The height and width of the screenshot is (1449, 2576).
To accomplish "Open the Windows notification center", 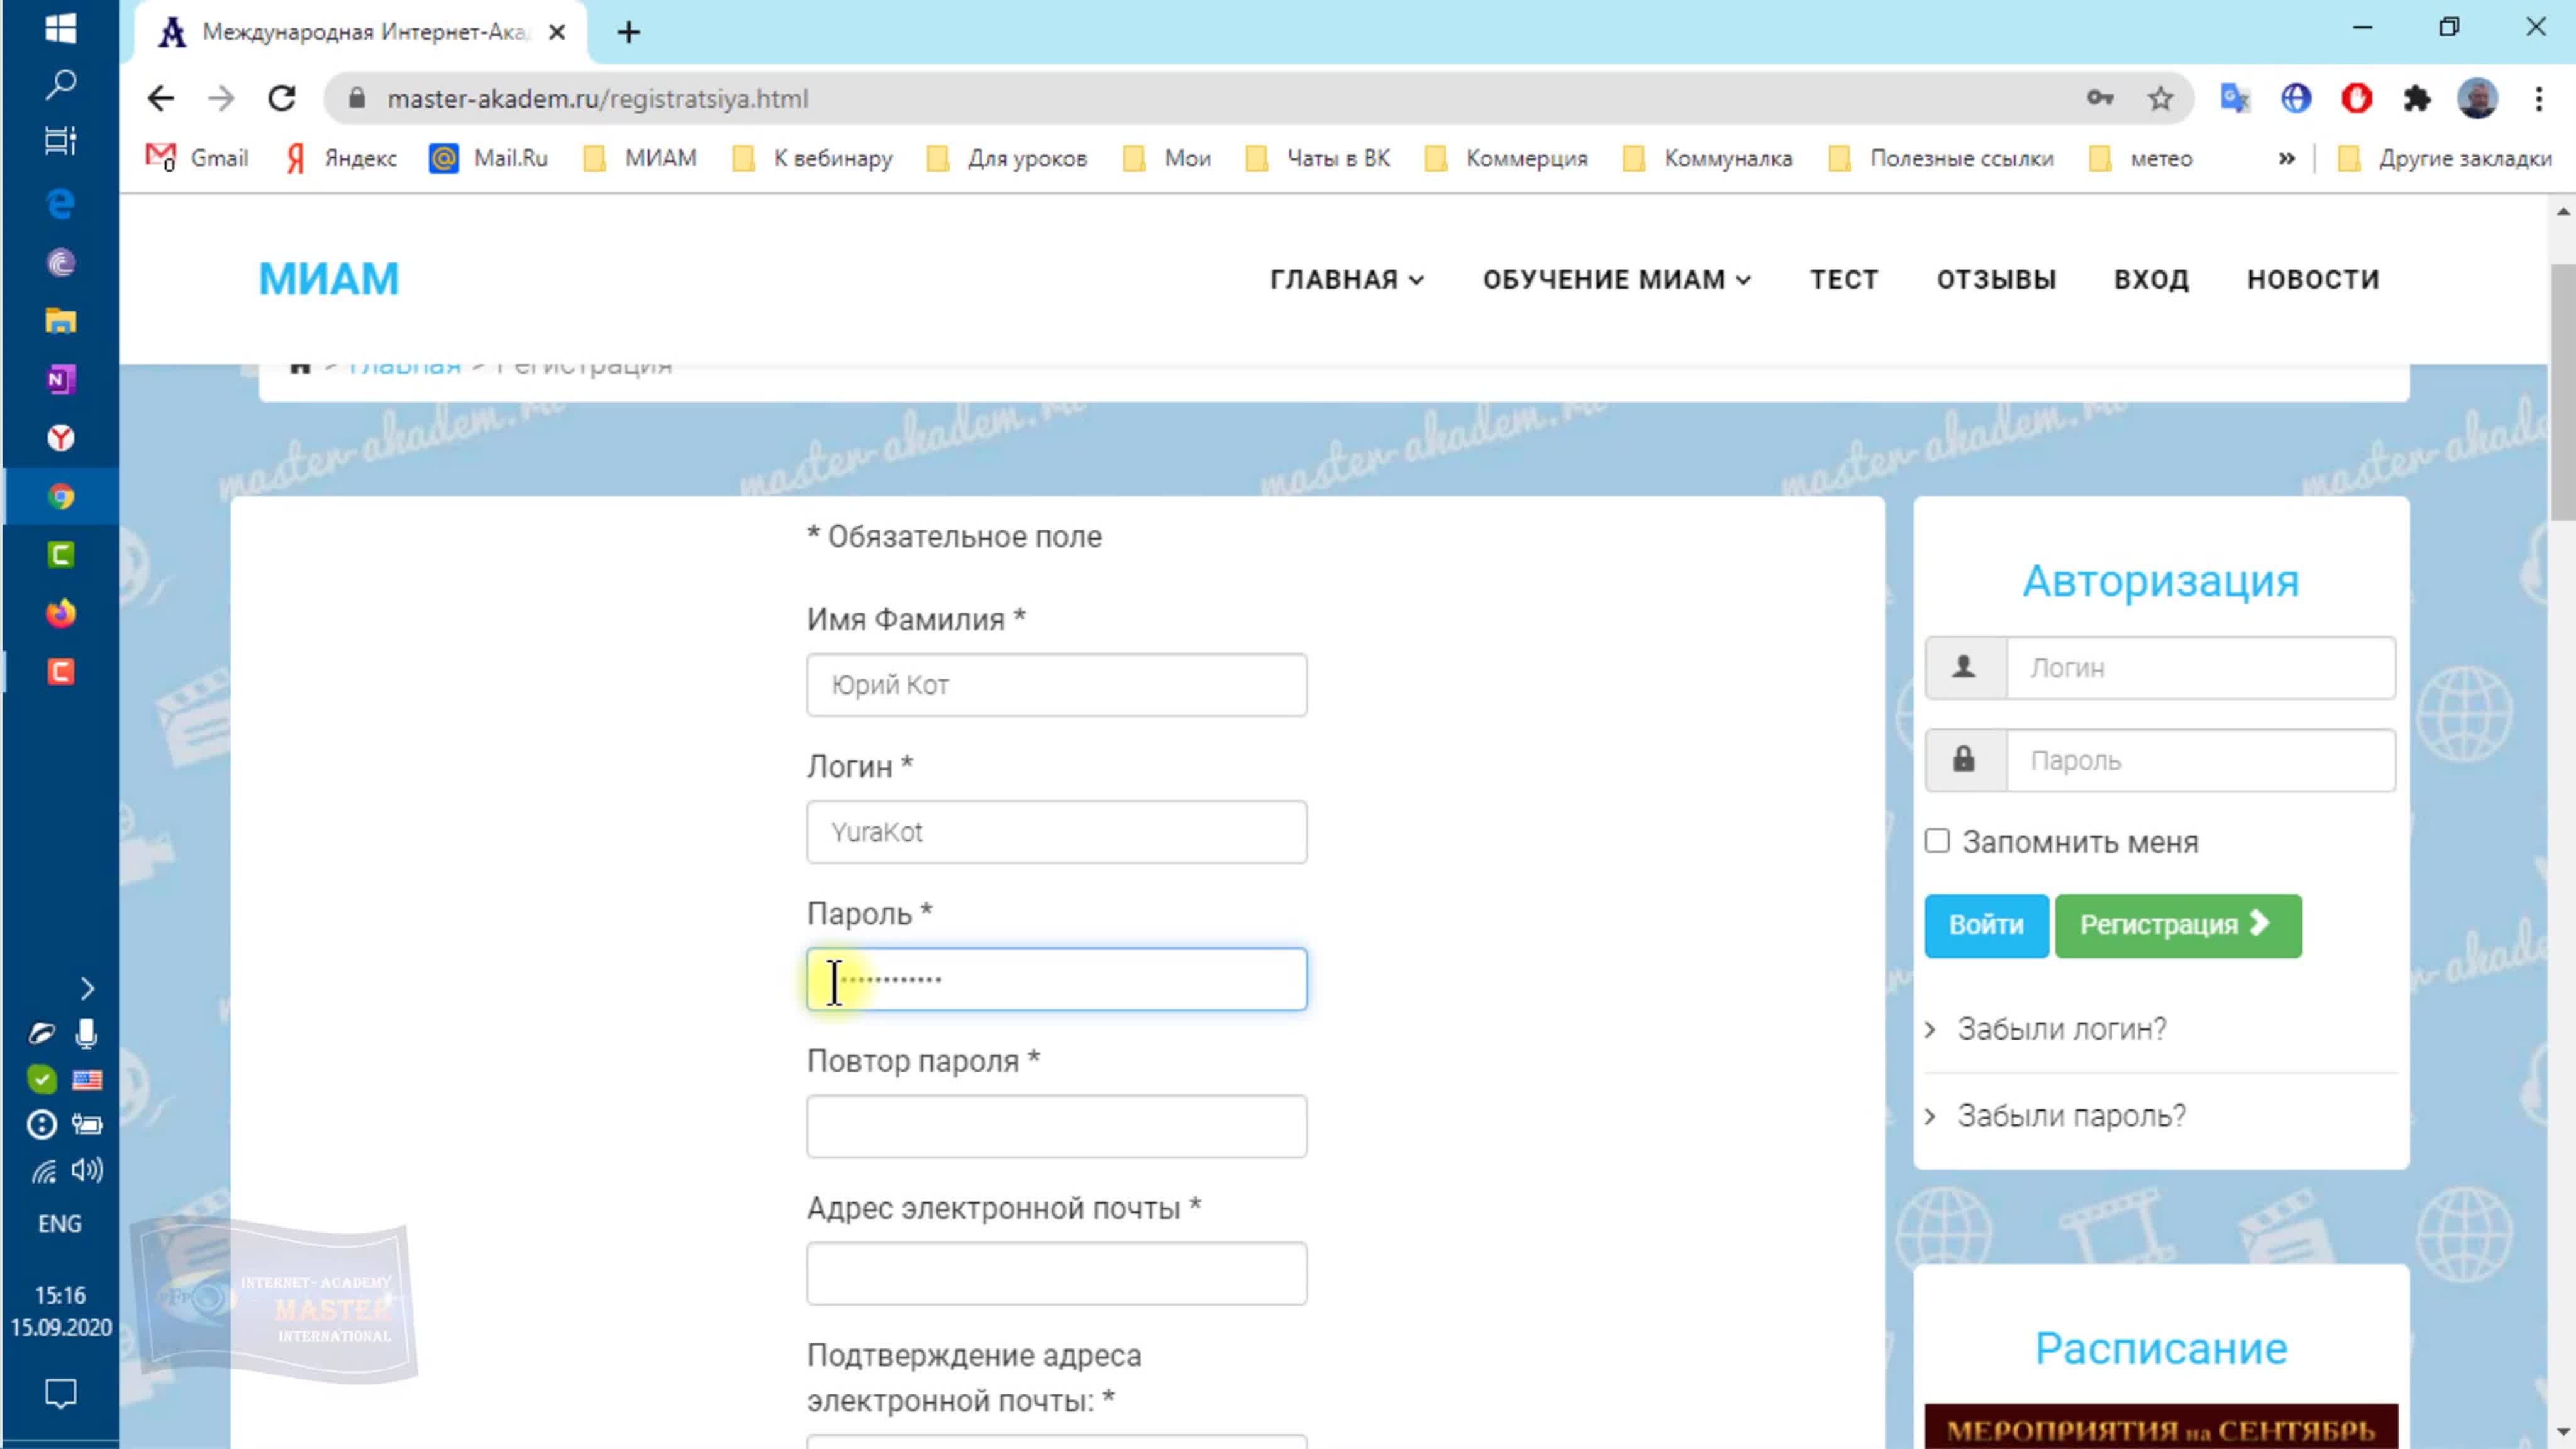I will 60,1392.
